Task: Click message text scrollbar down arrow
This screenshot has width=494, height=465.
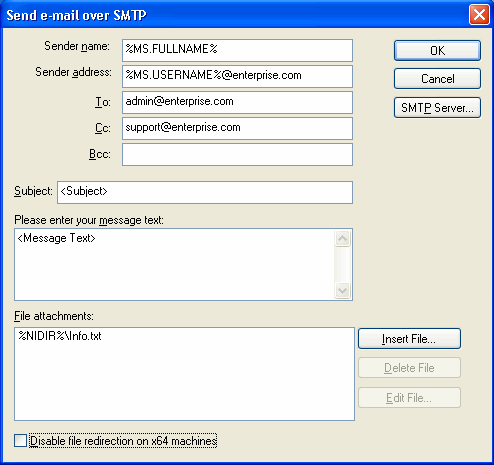Action: pyautogui.click(x=342, y=291)
